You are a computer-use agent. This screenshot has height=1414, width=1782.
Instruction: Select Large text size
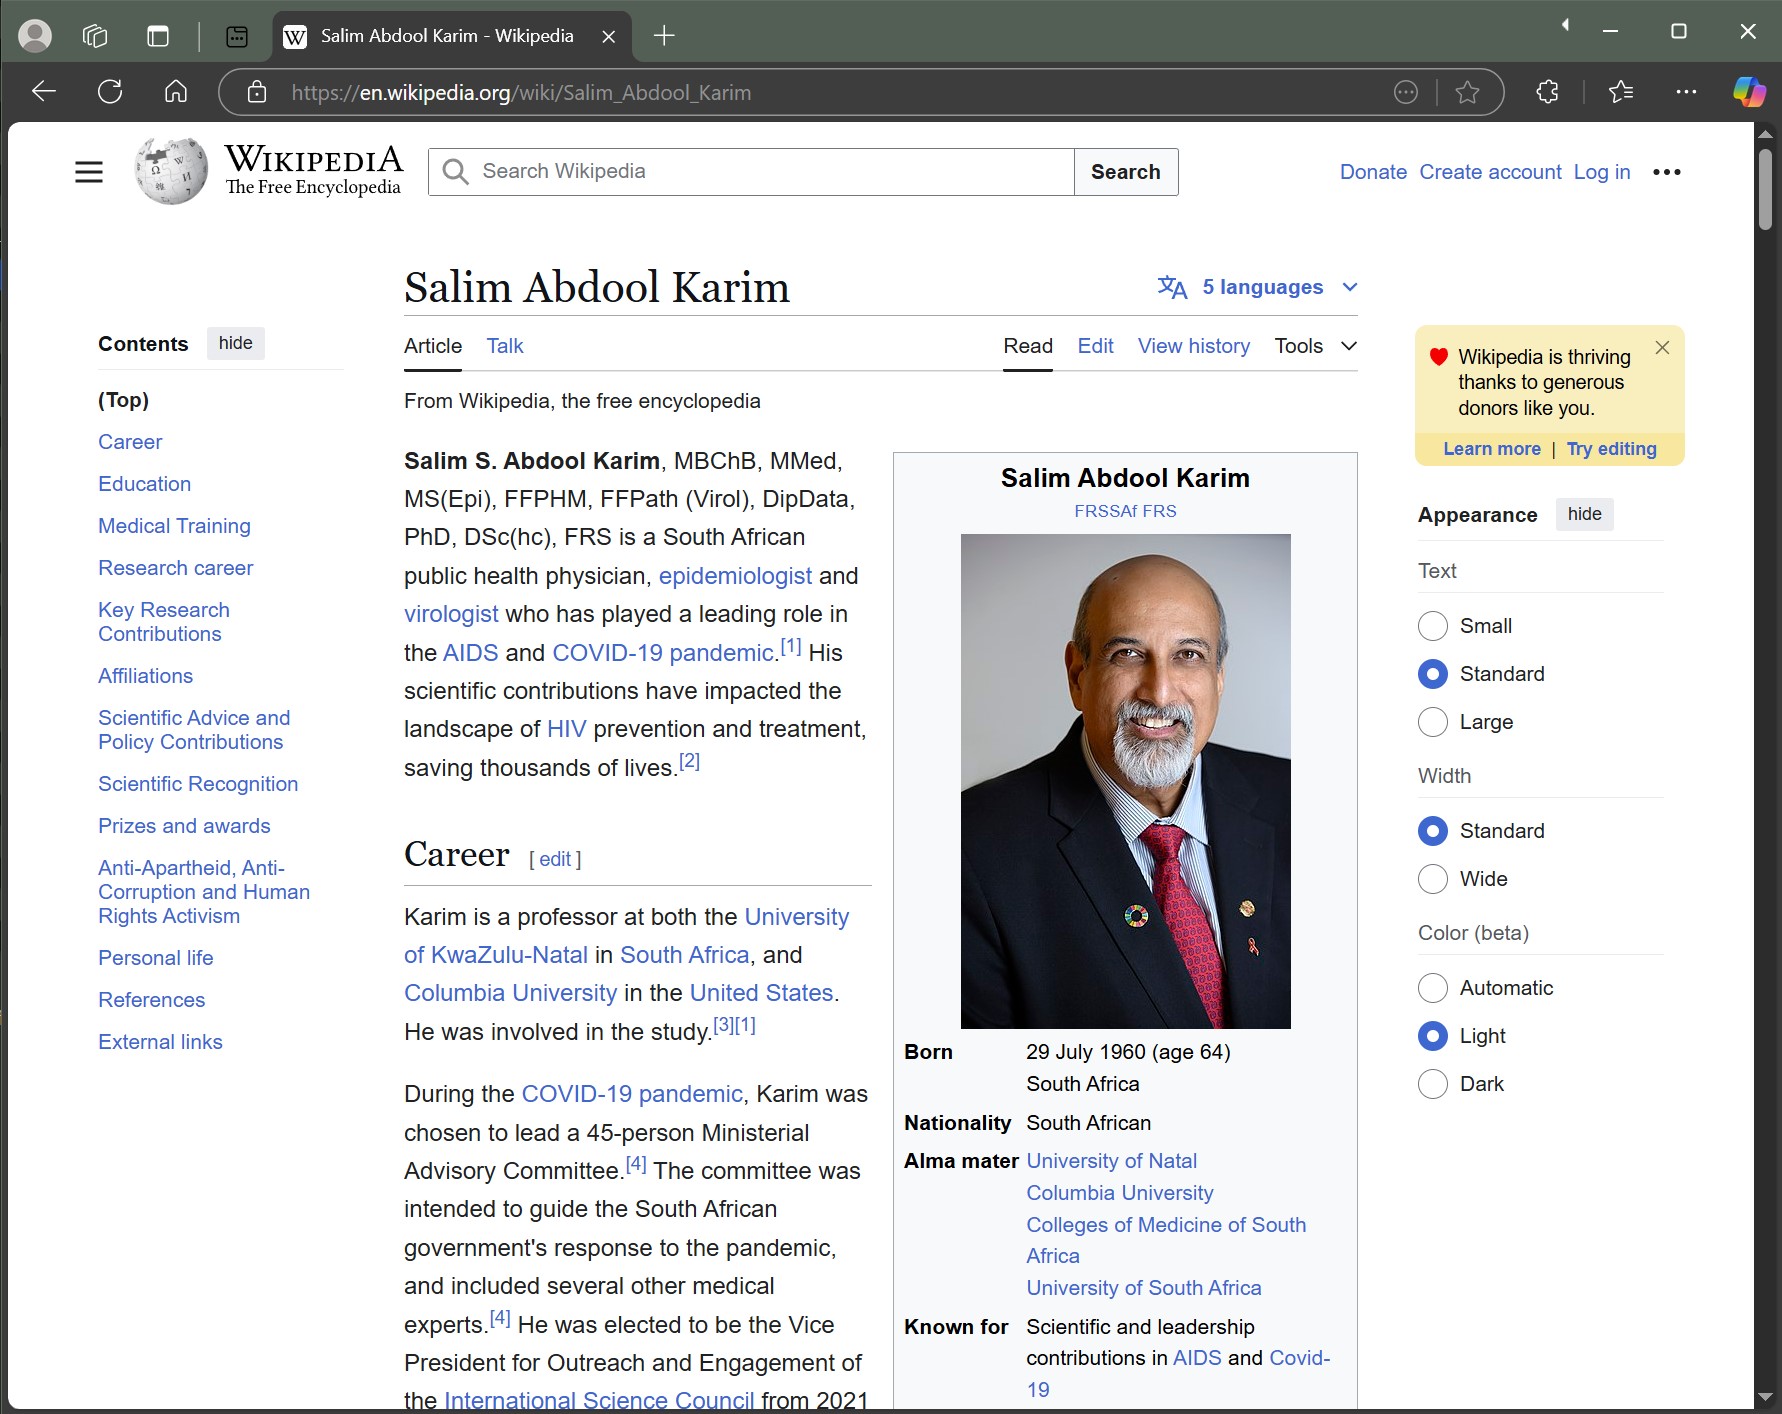pyautogui.click(x=1433, y=722)
